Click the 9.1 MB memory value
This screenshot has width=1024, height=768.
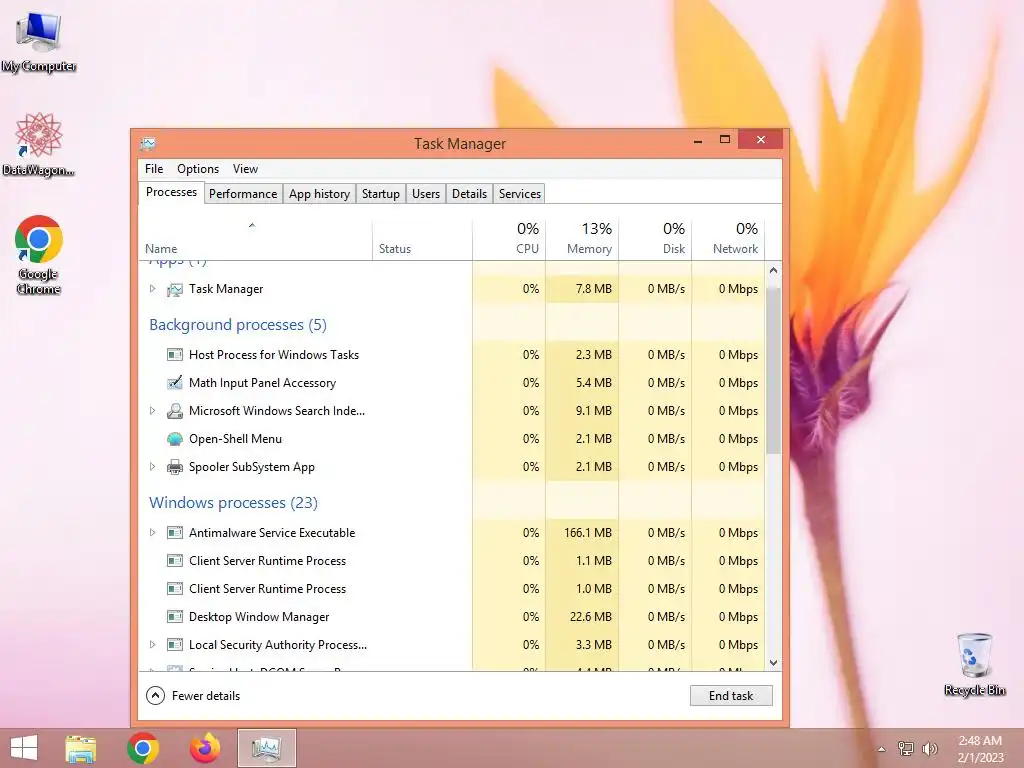pyautogui.click(x=594, y=411)
